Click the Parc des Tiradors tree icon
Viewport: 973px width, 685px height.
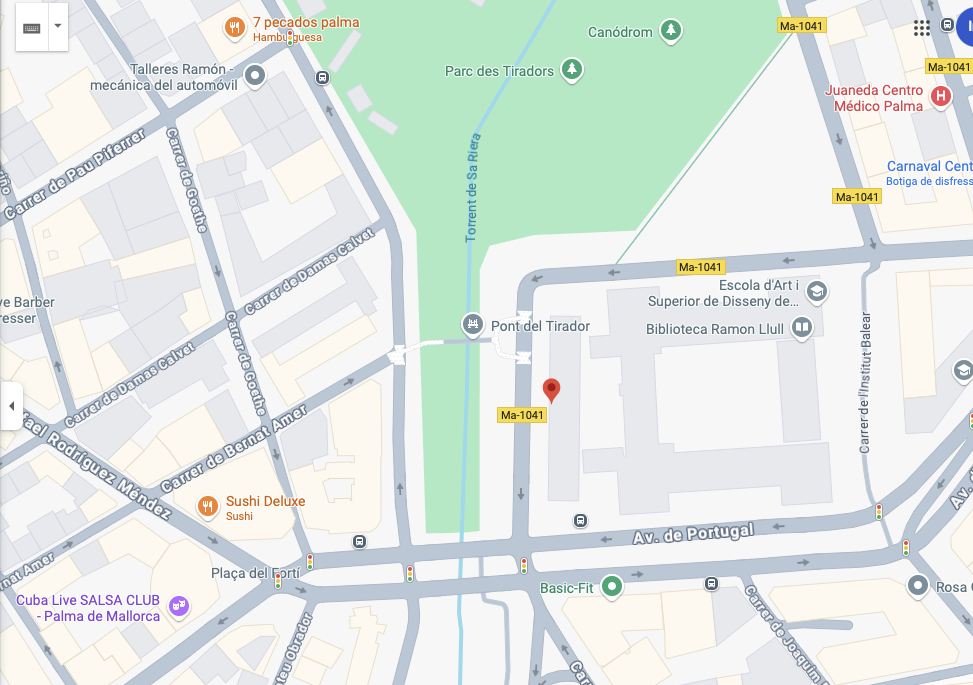point(572,69)
